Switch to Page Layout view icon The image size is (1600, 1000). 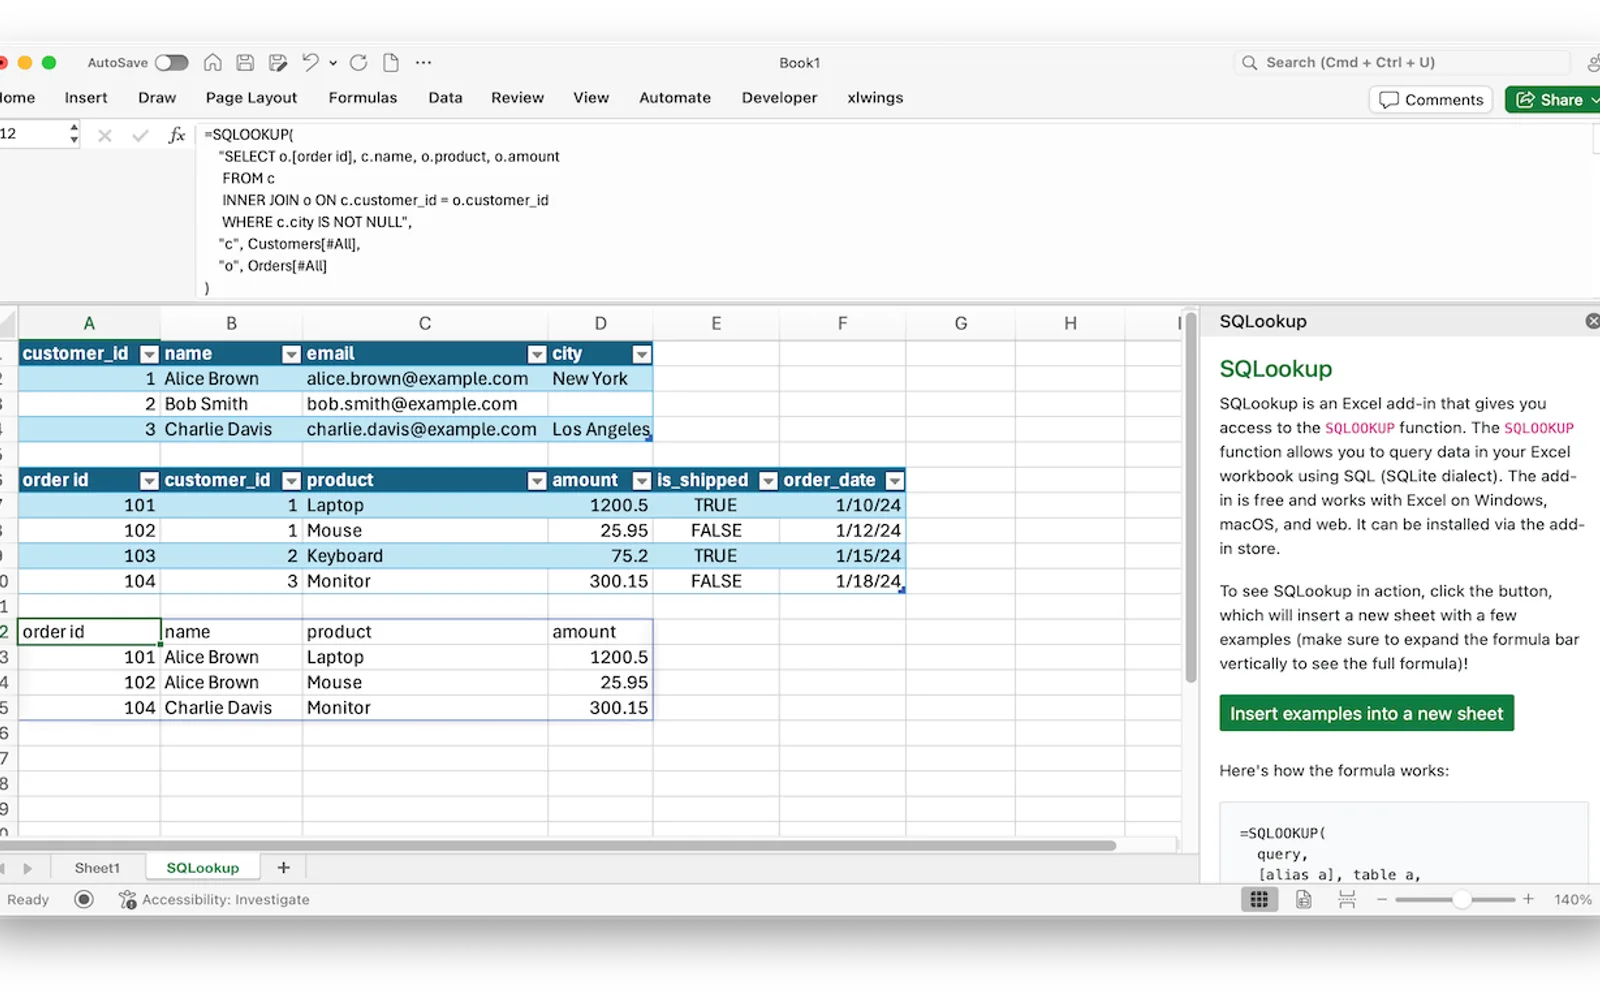pyautogui.click(x=1304, y=900)
